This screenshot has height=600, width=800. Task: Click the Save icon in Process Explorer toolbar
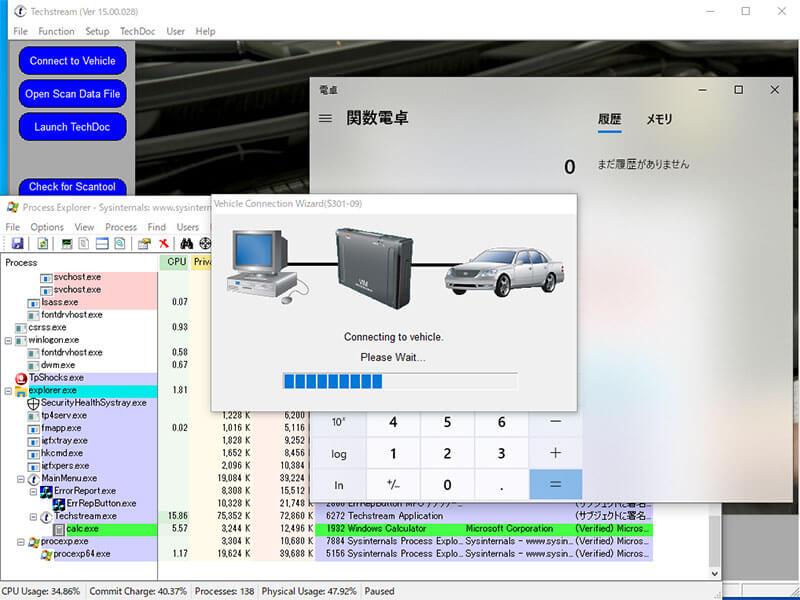point(17,243)
